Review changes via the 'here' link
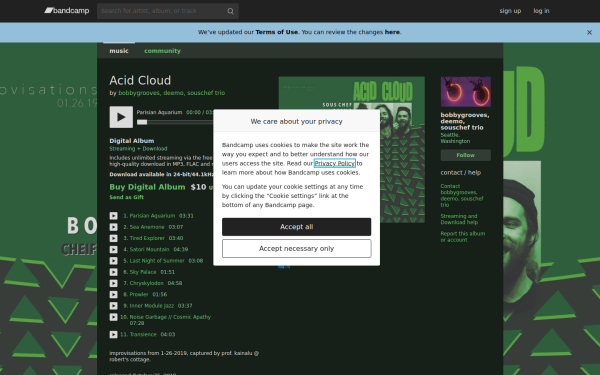Viewport: 600px width, 375px height. tap(392, 32)
